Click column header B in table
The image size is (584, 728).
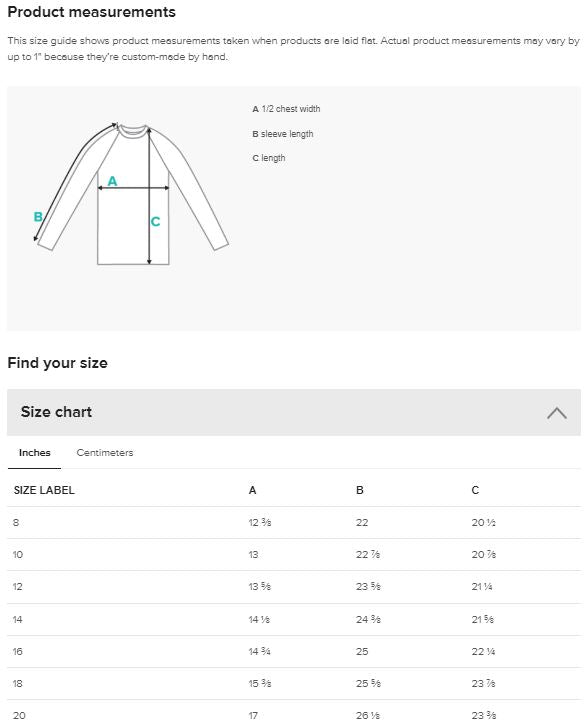coord(360,490)
